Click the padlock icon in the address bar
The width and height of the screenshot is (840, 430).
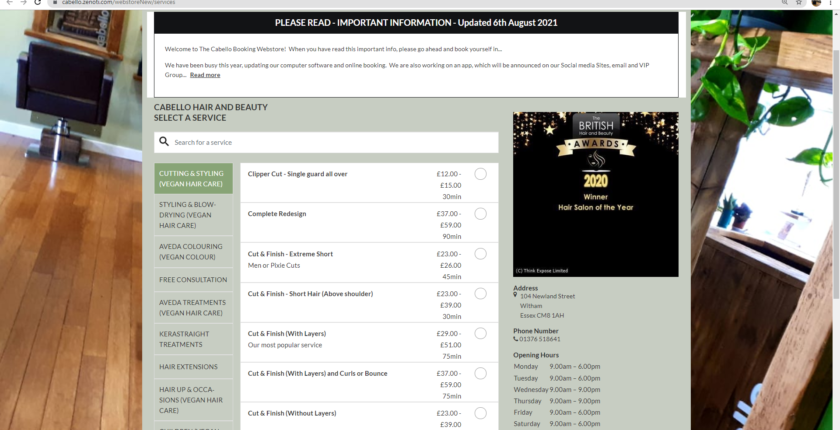(55, 3)
